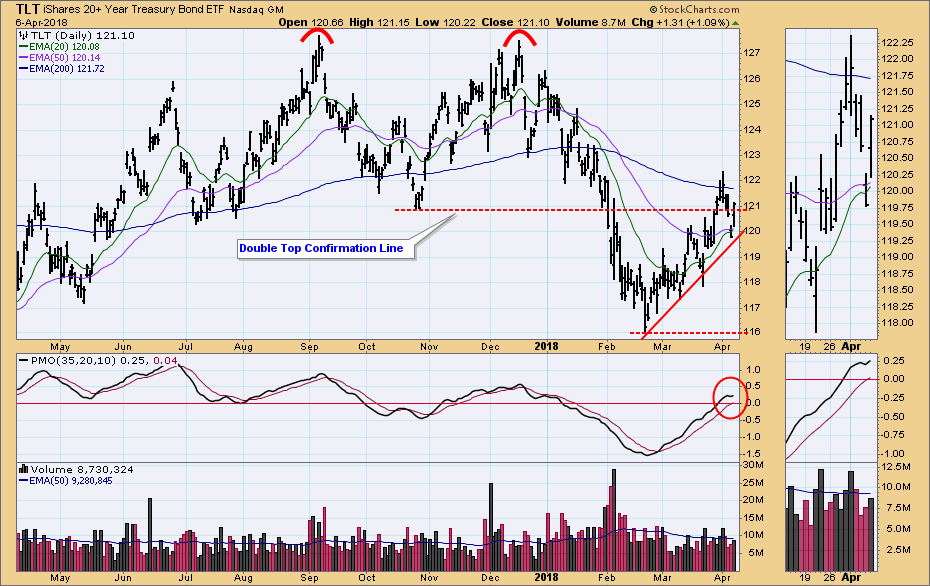The height and width of the screenshot is (586, 930).
Task: Click the green up-triangle next to the Chg value
Action: (x=735, y=23)
